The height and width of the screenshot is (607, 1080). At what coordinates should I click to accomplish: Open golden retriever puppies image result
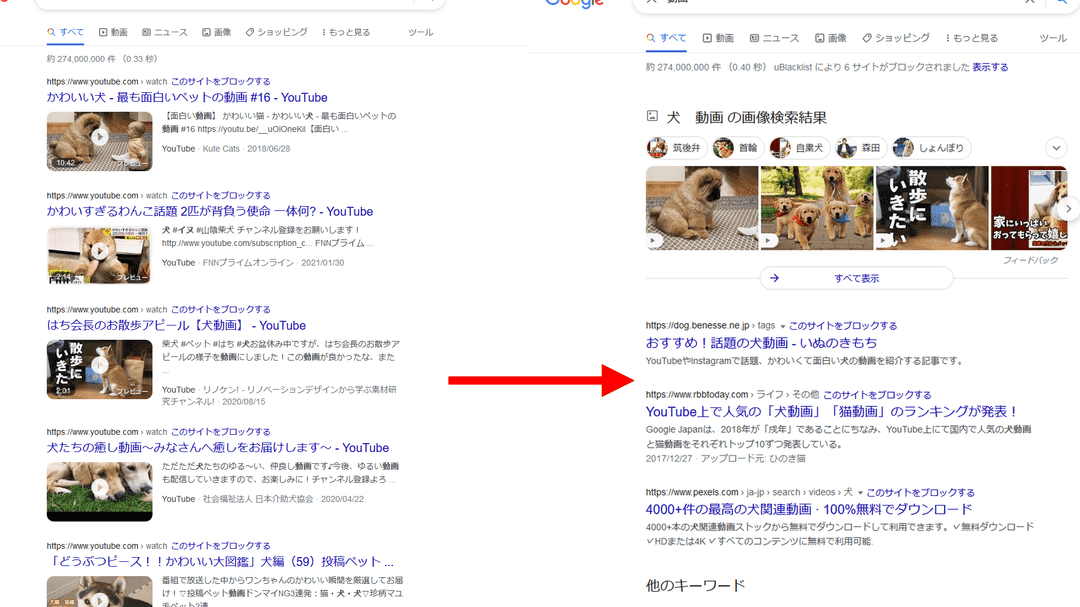coord(816,207)
